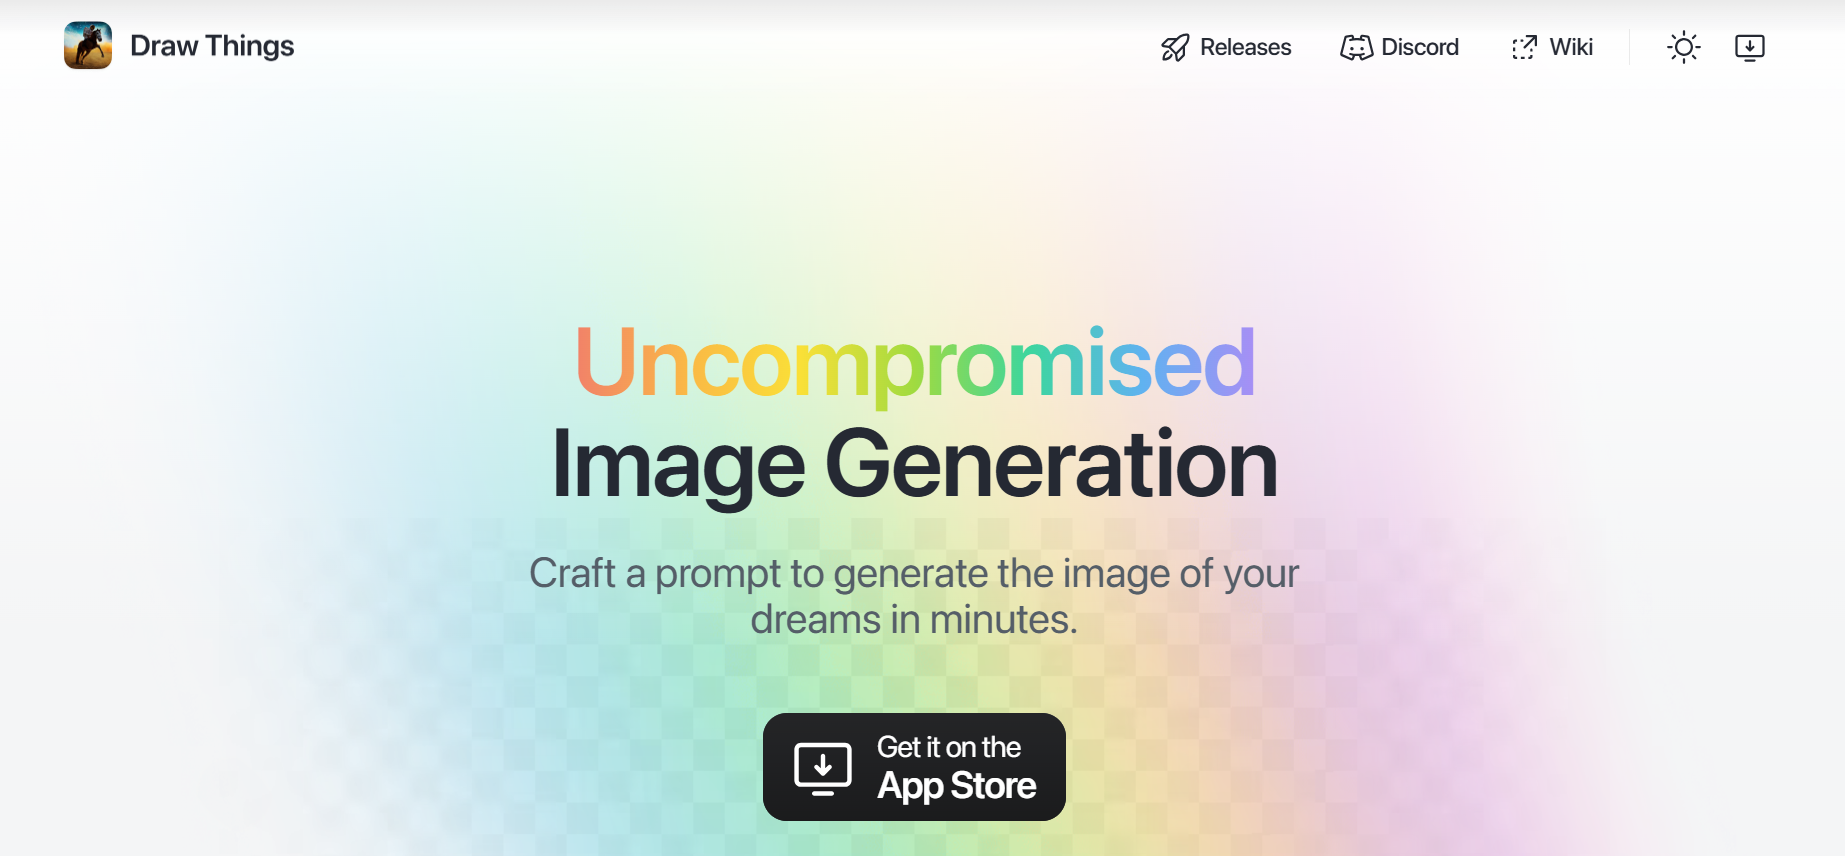Click the "Craft a prompt" subtitle text
Image resolution: width=1845 pixels, height=856 pixels.
(x=914, y=573)
